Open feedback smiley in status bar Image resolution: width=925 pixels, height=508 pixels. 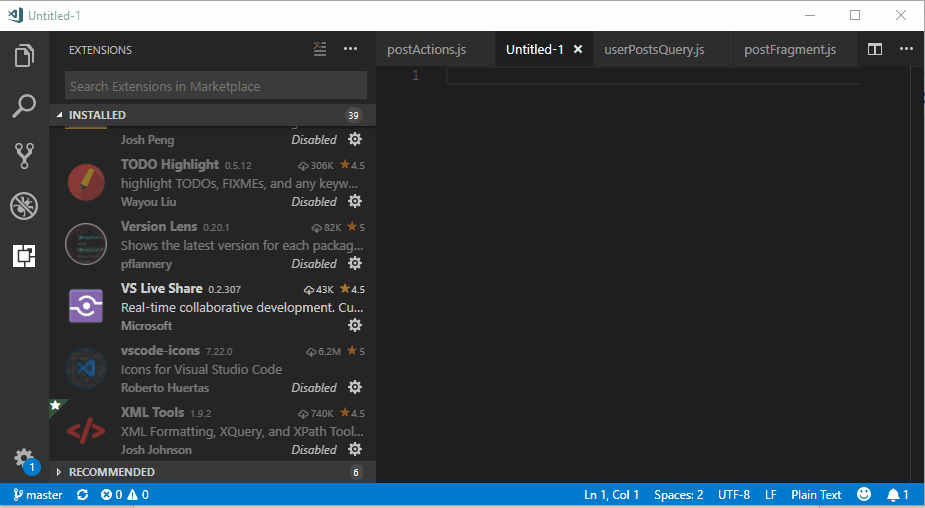tap(864, 494)
